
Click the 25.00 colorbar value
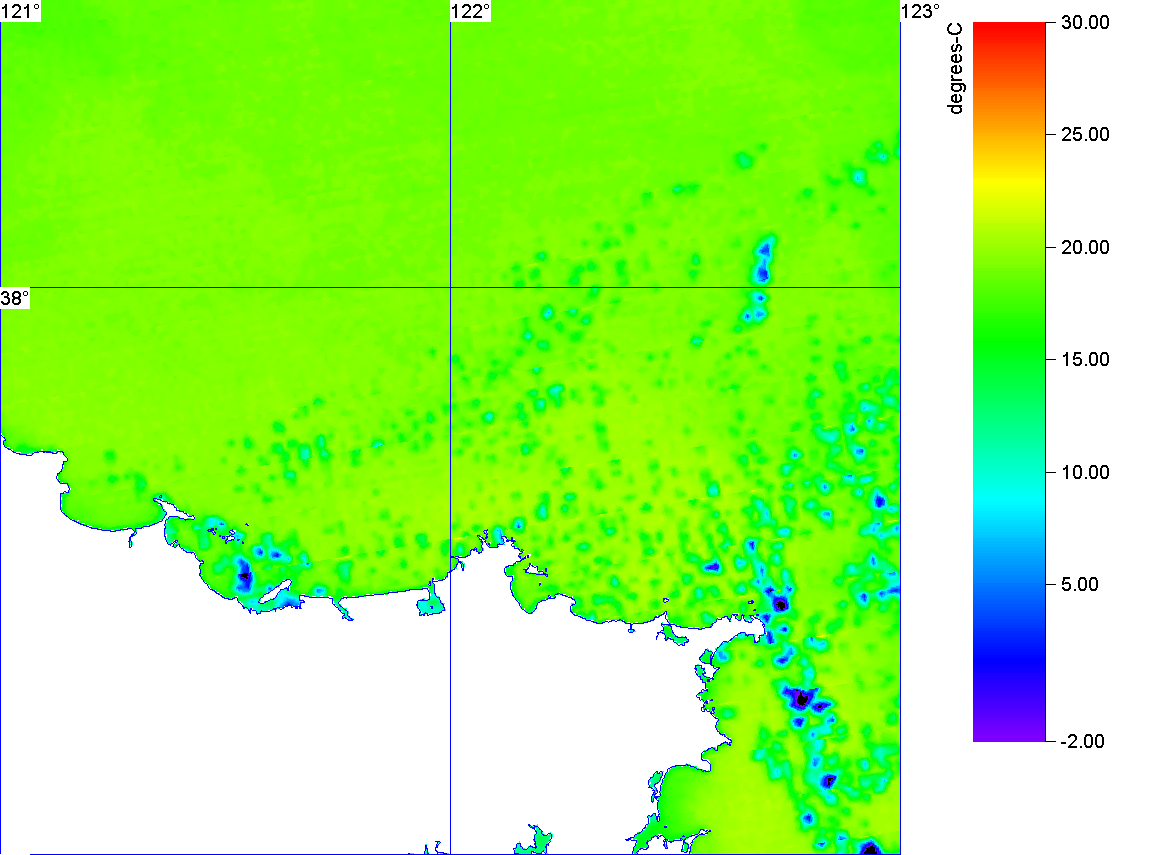[x=1085, y=135]
